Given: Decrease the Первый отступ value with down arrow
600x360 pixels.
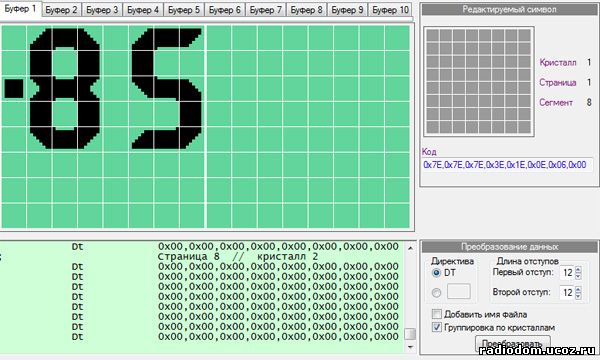Looking at the screenshot, I should (x=578, y=276).
